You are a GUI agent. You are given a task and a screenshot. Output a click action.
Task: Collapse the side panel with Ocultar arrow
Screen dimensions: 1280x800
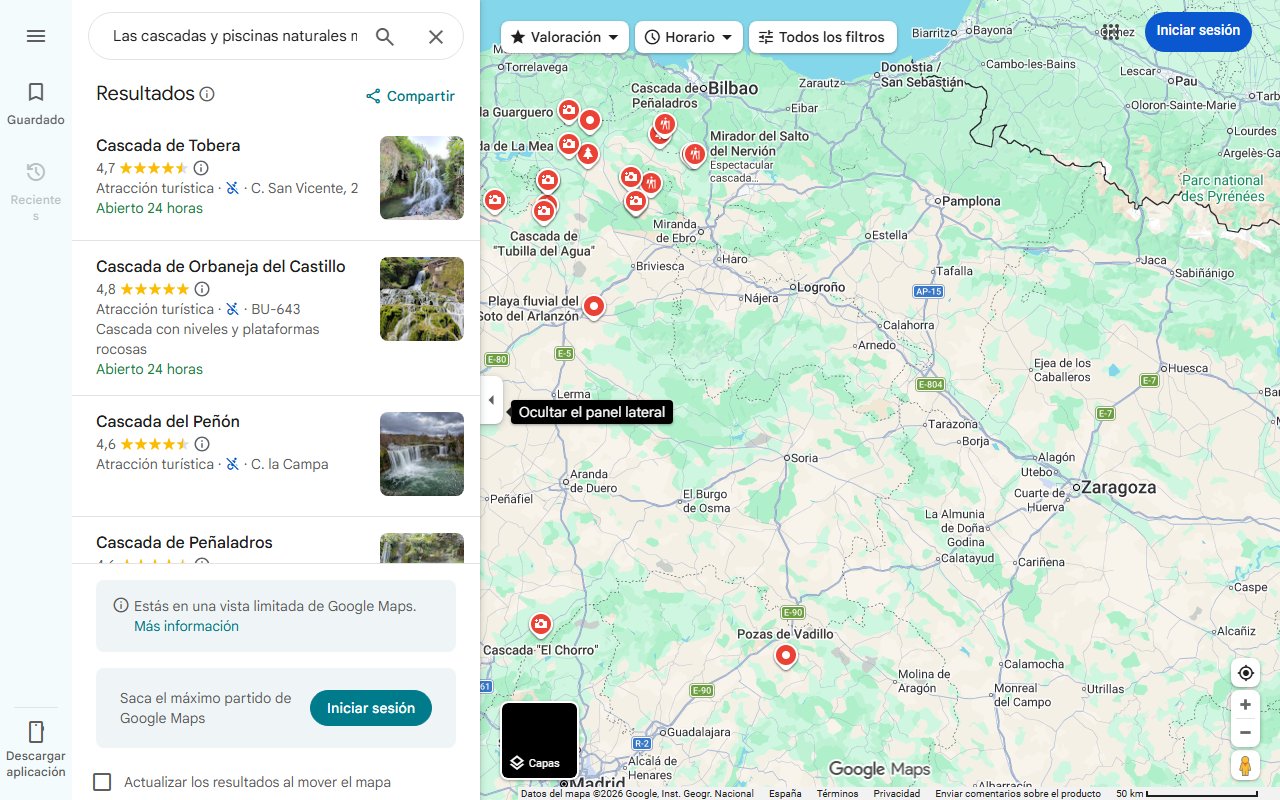click(491, 400)
